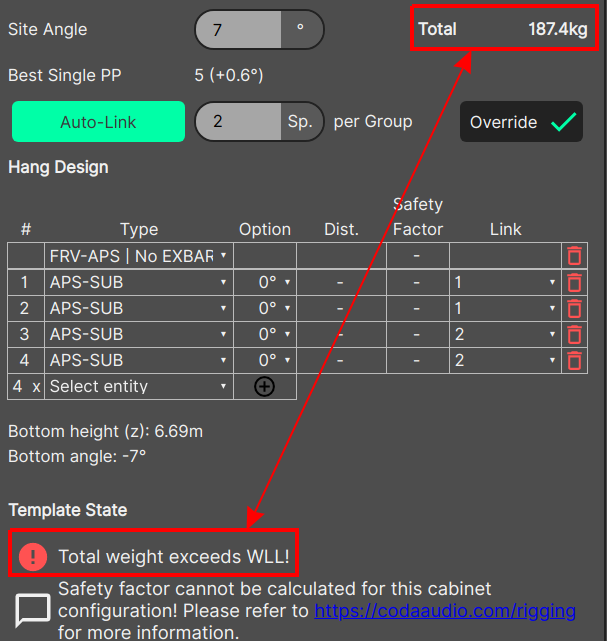
Task: Click the comment bubble info icon
Action: pos(33,610)
